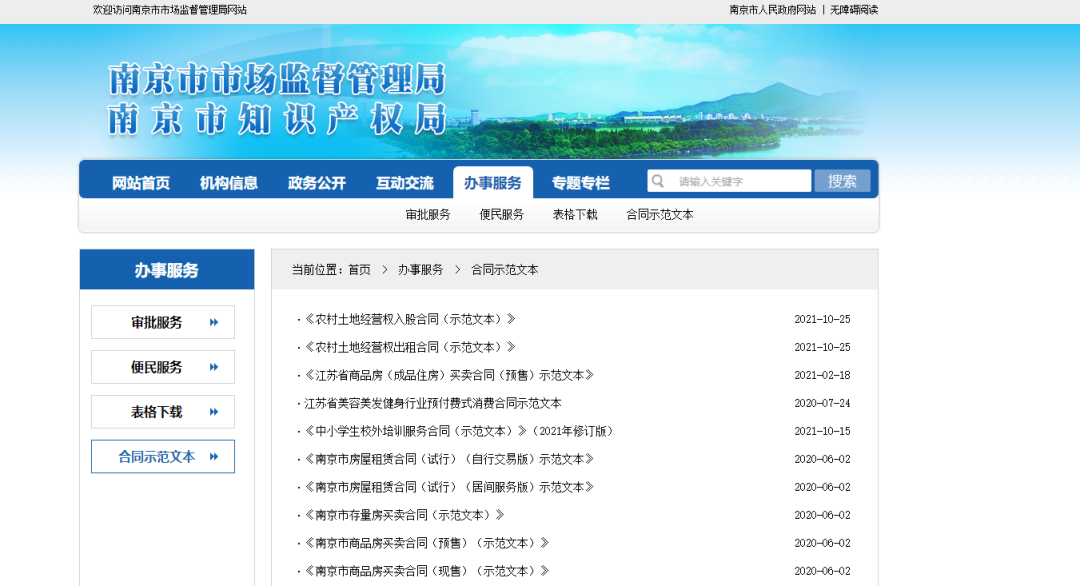Viewport: 1080px width, 586px height.
Task: Click the magnifier icon in search box
Action: click(x=658, y=181)
